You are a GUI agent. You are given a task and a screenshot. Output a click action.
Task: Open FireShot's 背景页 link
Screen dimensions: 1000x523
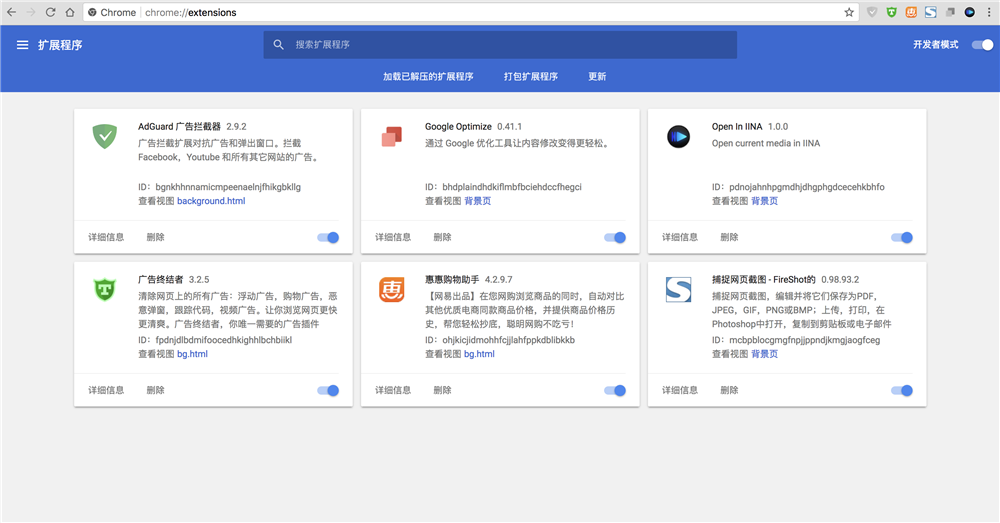click(x=765, y=354)
